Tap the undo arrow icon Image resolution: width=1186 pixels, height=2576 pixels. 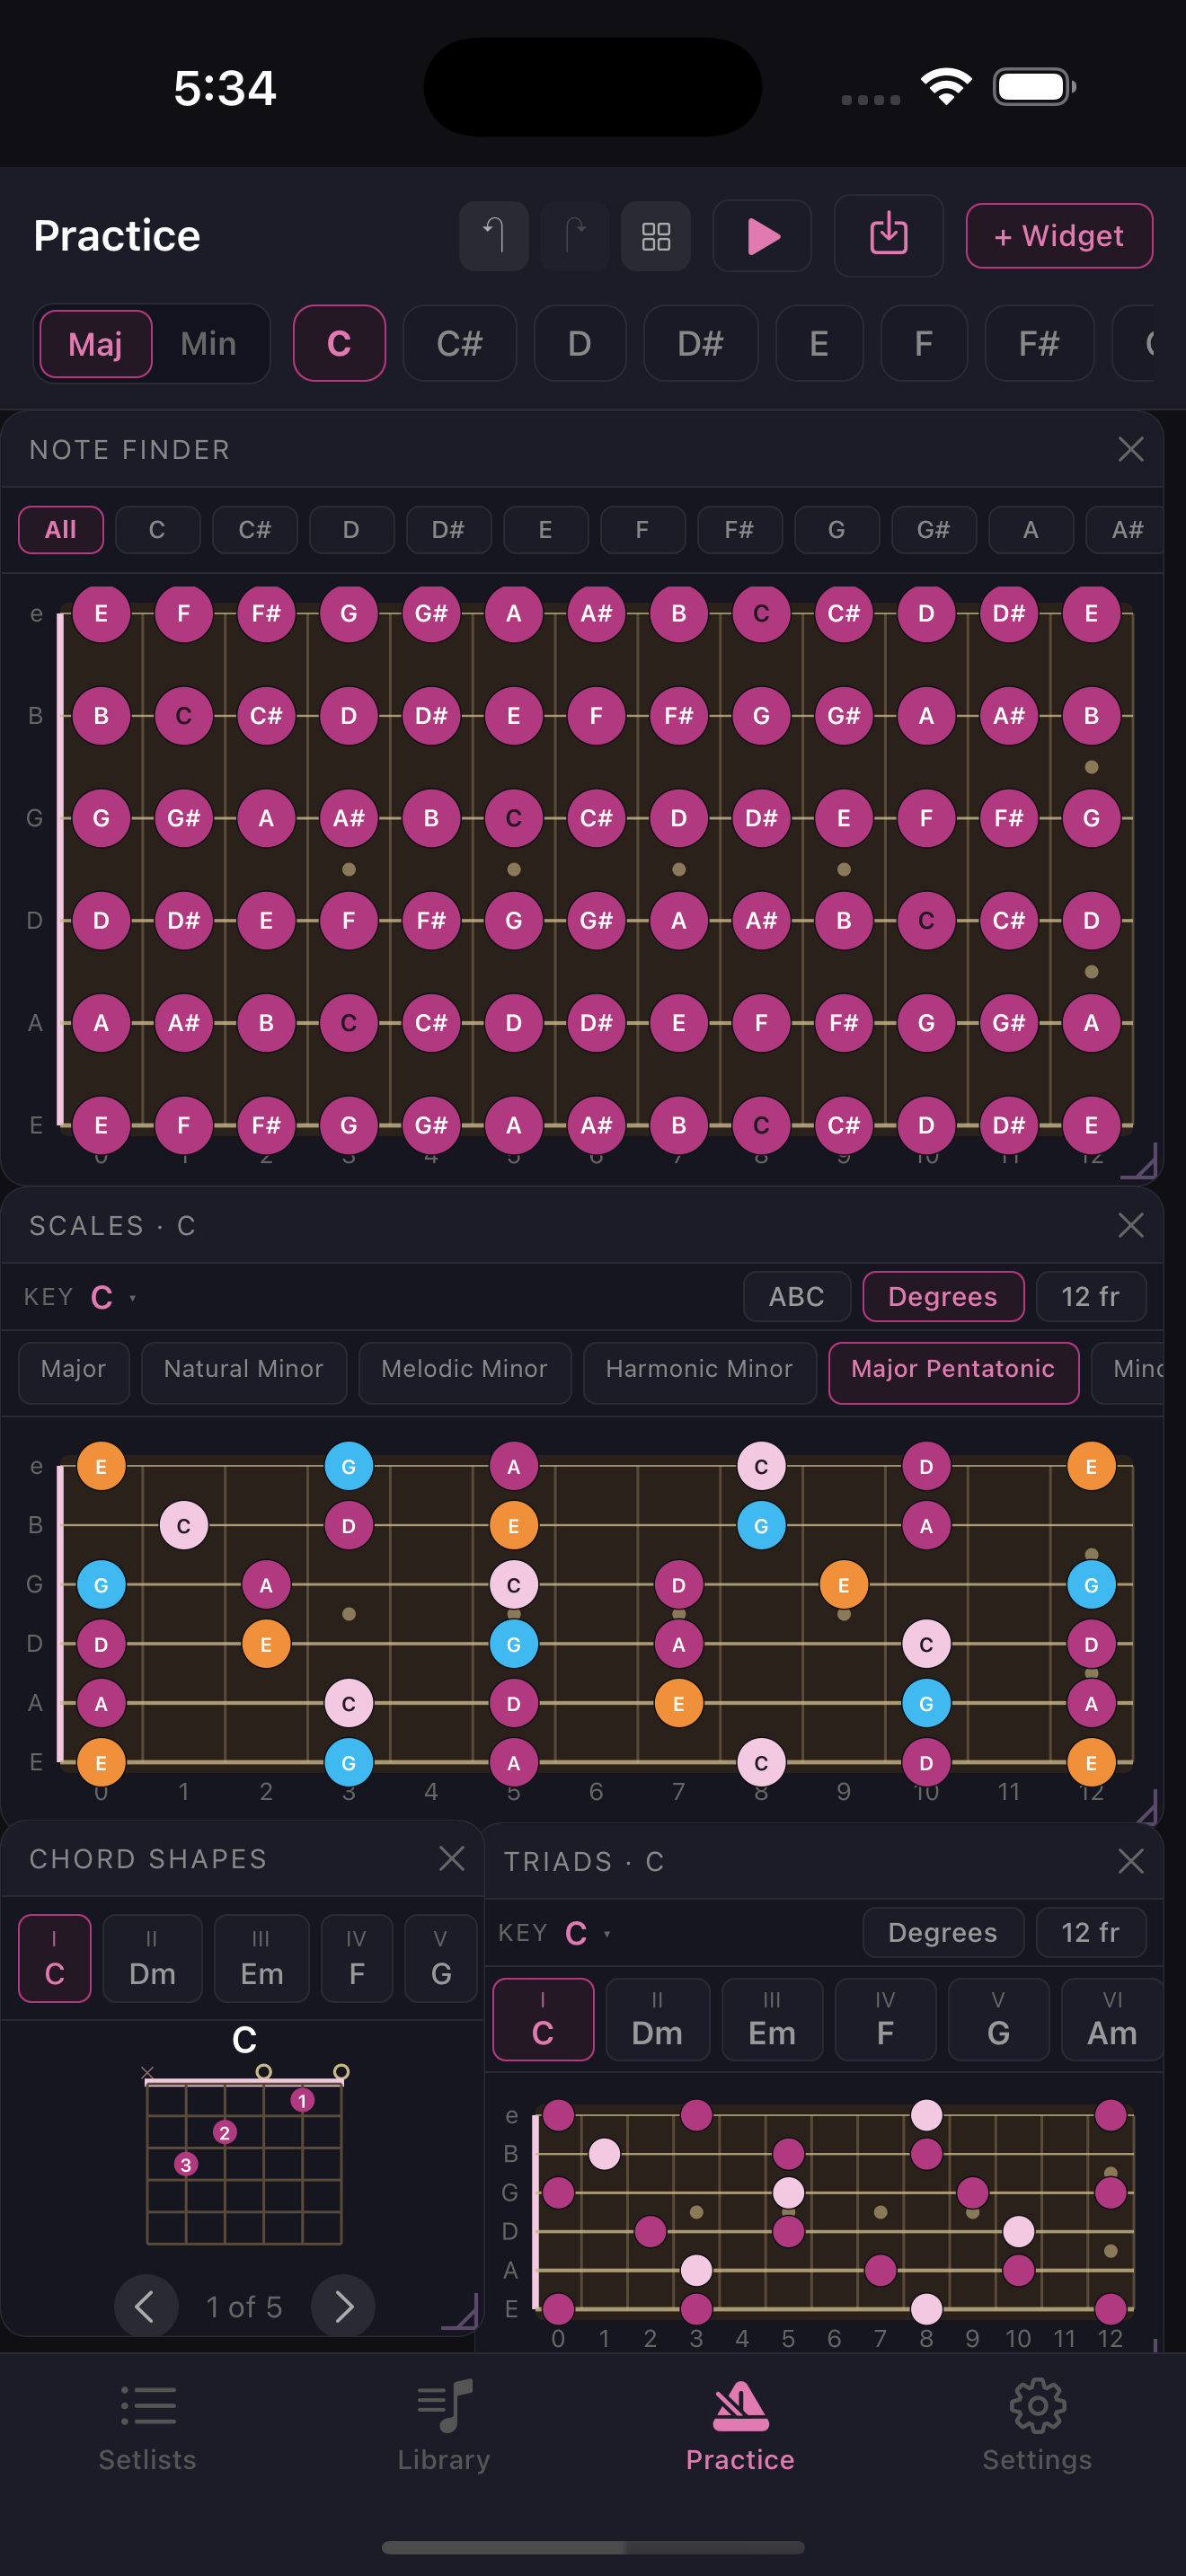pyautogui.click(x=493, y=236)
